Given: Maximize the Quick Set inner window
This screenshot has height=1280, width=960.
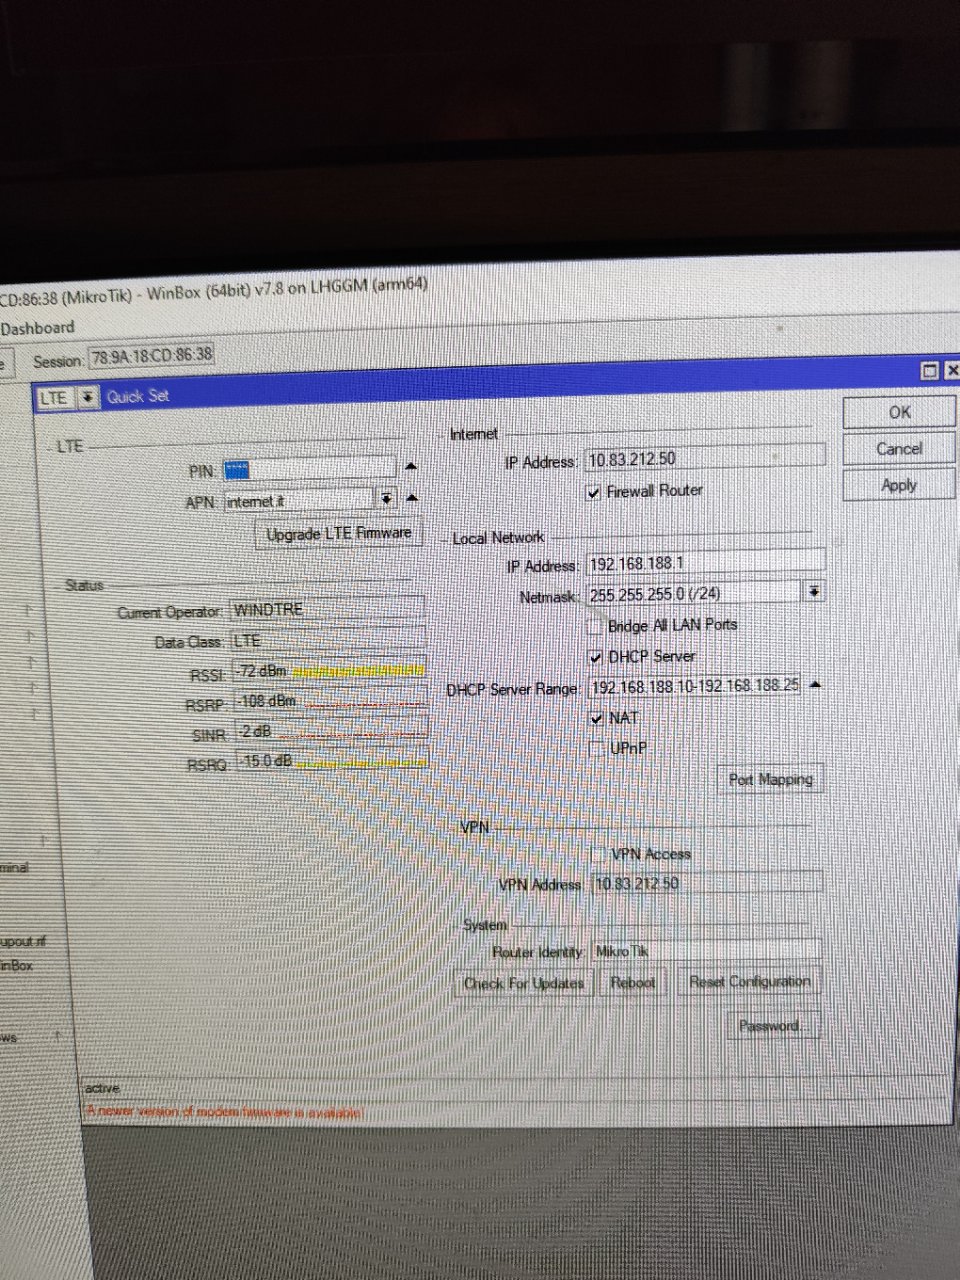Looking at the screenshot, I should coord(930,371).
